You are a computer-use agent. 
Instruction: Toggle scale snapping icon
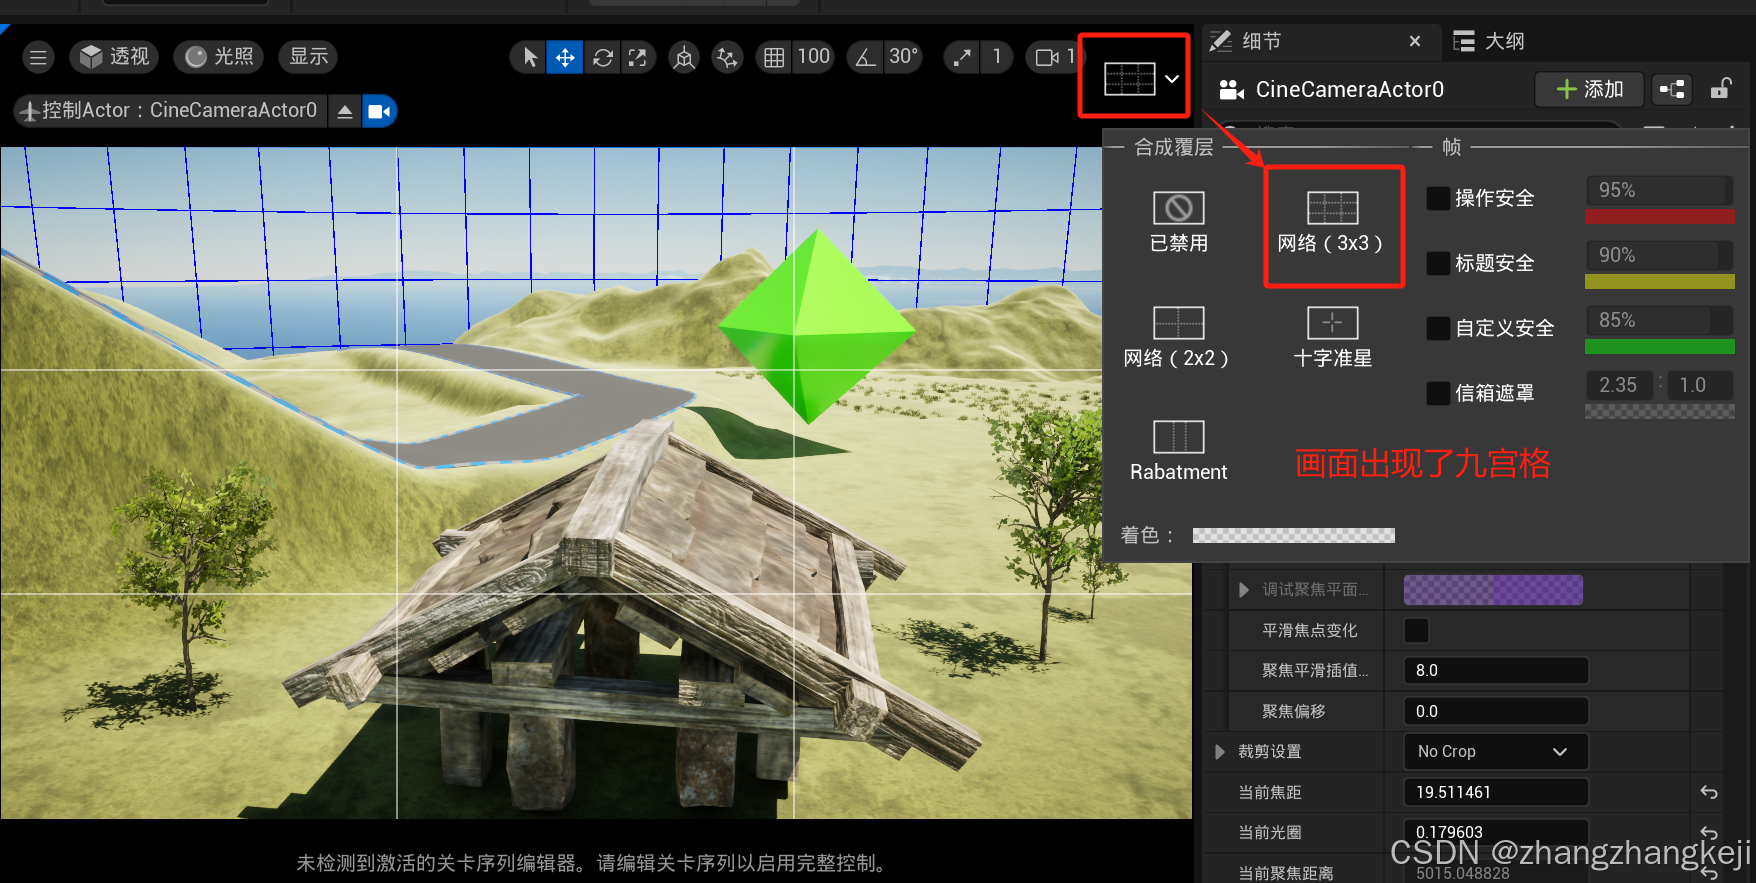(x=961, y=57)
